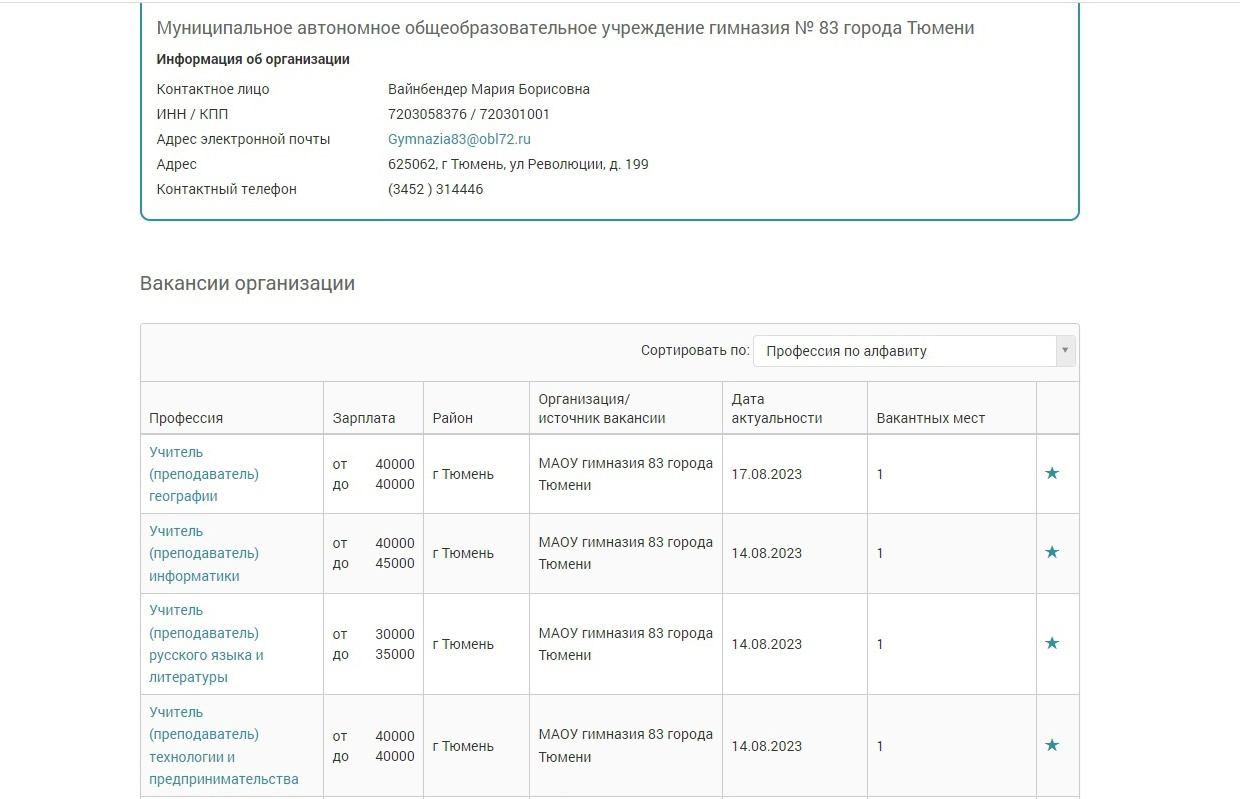Click the 'Вакантных мест' column header
Screen dimensions: 1240x799
(x=931, y=418)
